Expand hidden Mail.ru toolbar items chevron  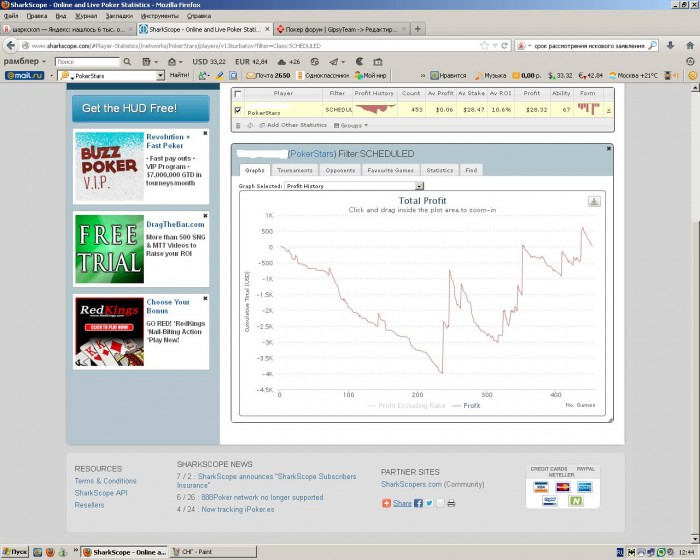(x=422, y=75)
